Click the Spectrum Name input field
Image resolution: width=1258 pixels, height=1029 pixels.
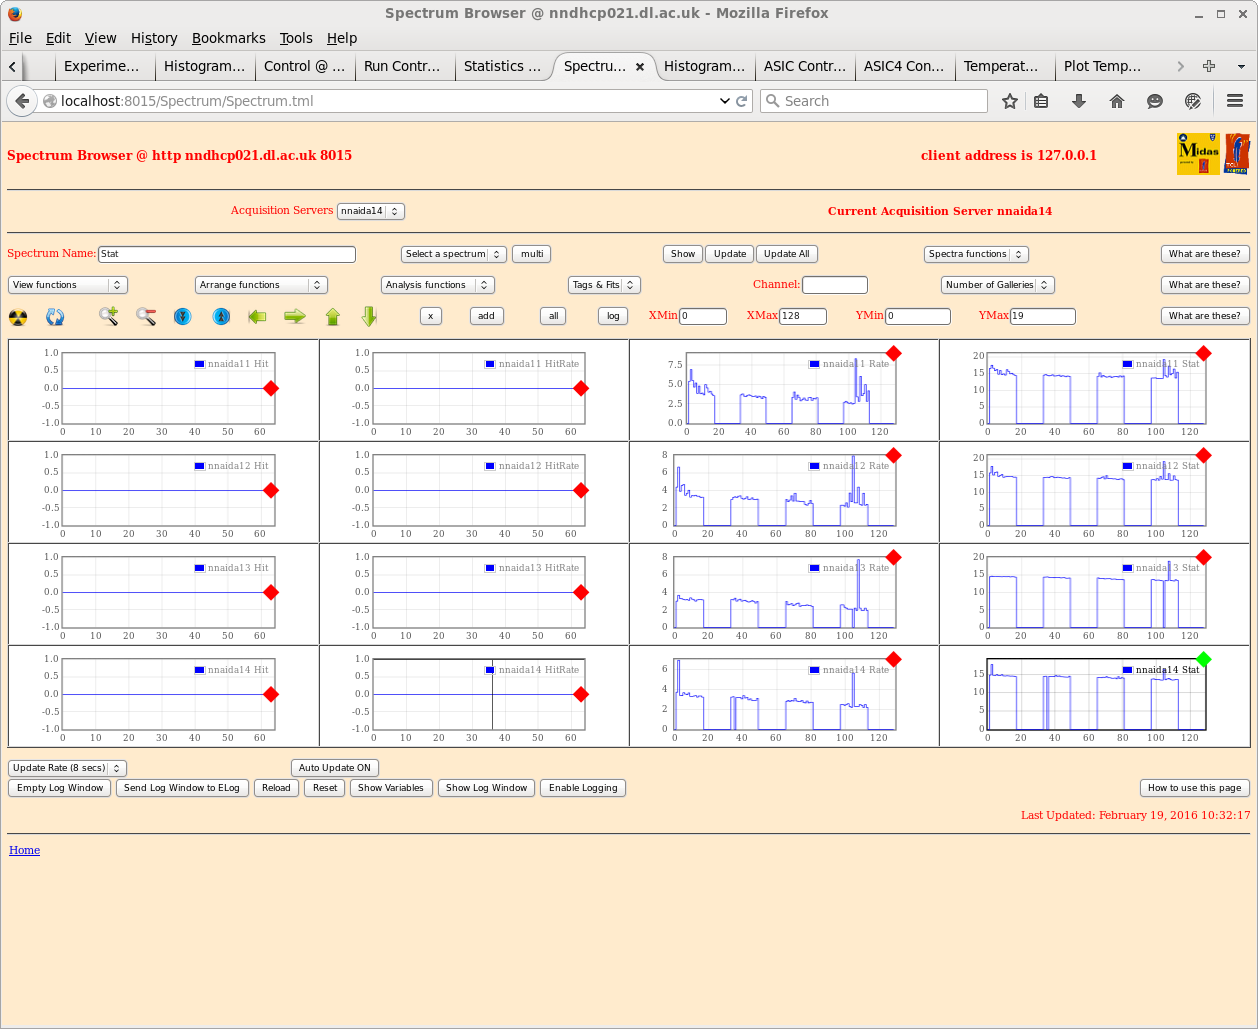(227, 254)
